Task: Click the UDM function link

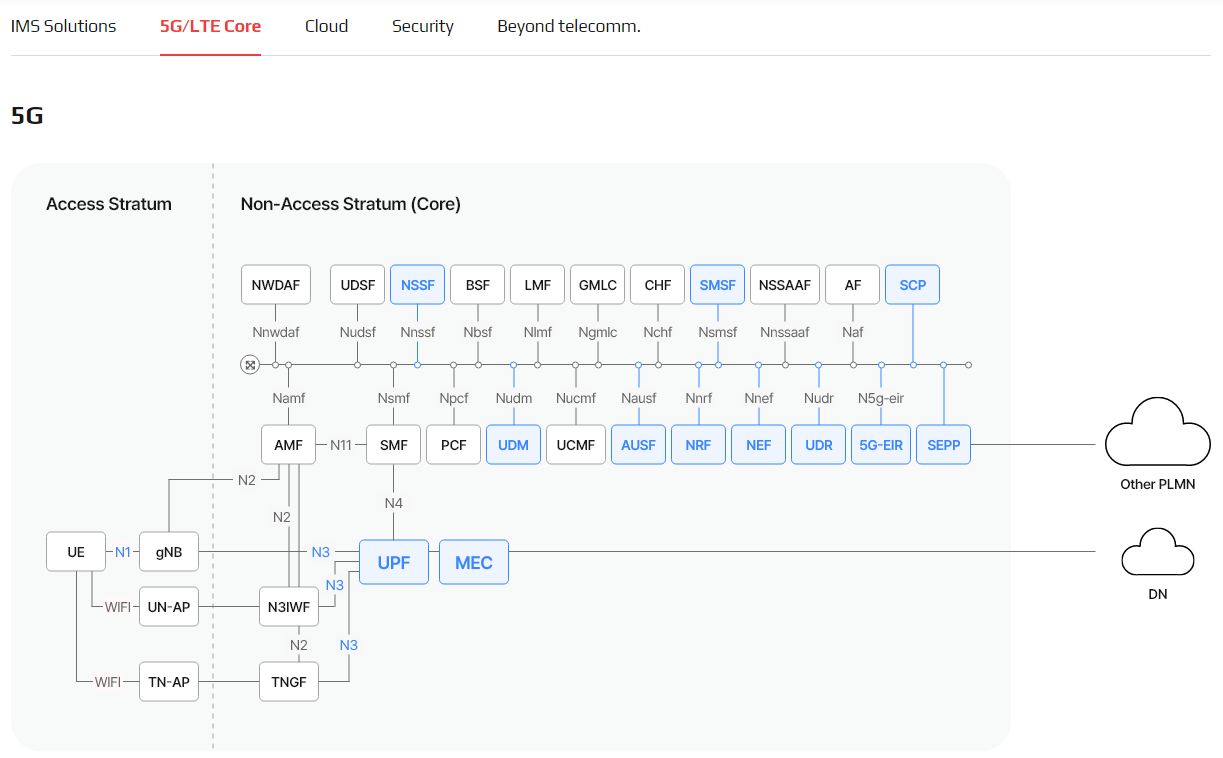Action: point(513,445)
